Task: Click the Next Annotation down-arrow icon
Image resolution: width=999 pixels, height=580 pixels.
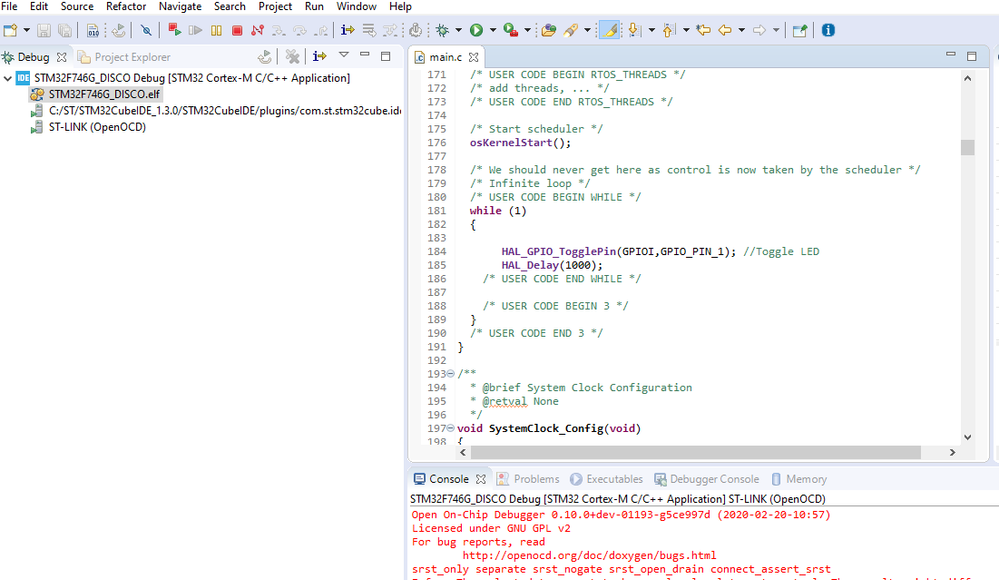Action: (633, 30)
